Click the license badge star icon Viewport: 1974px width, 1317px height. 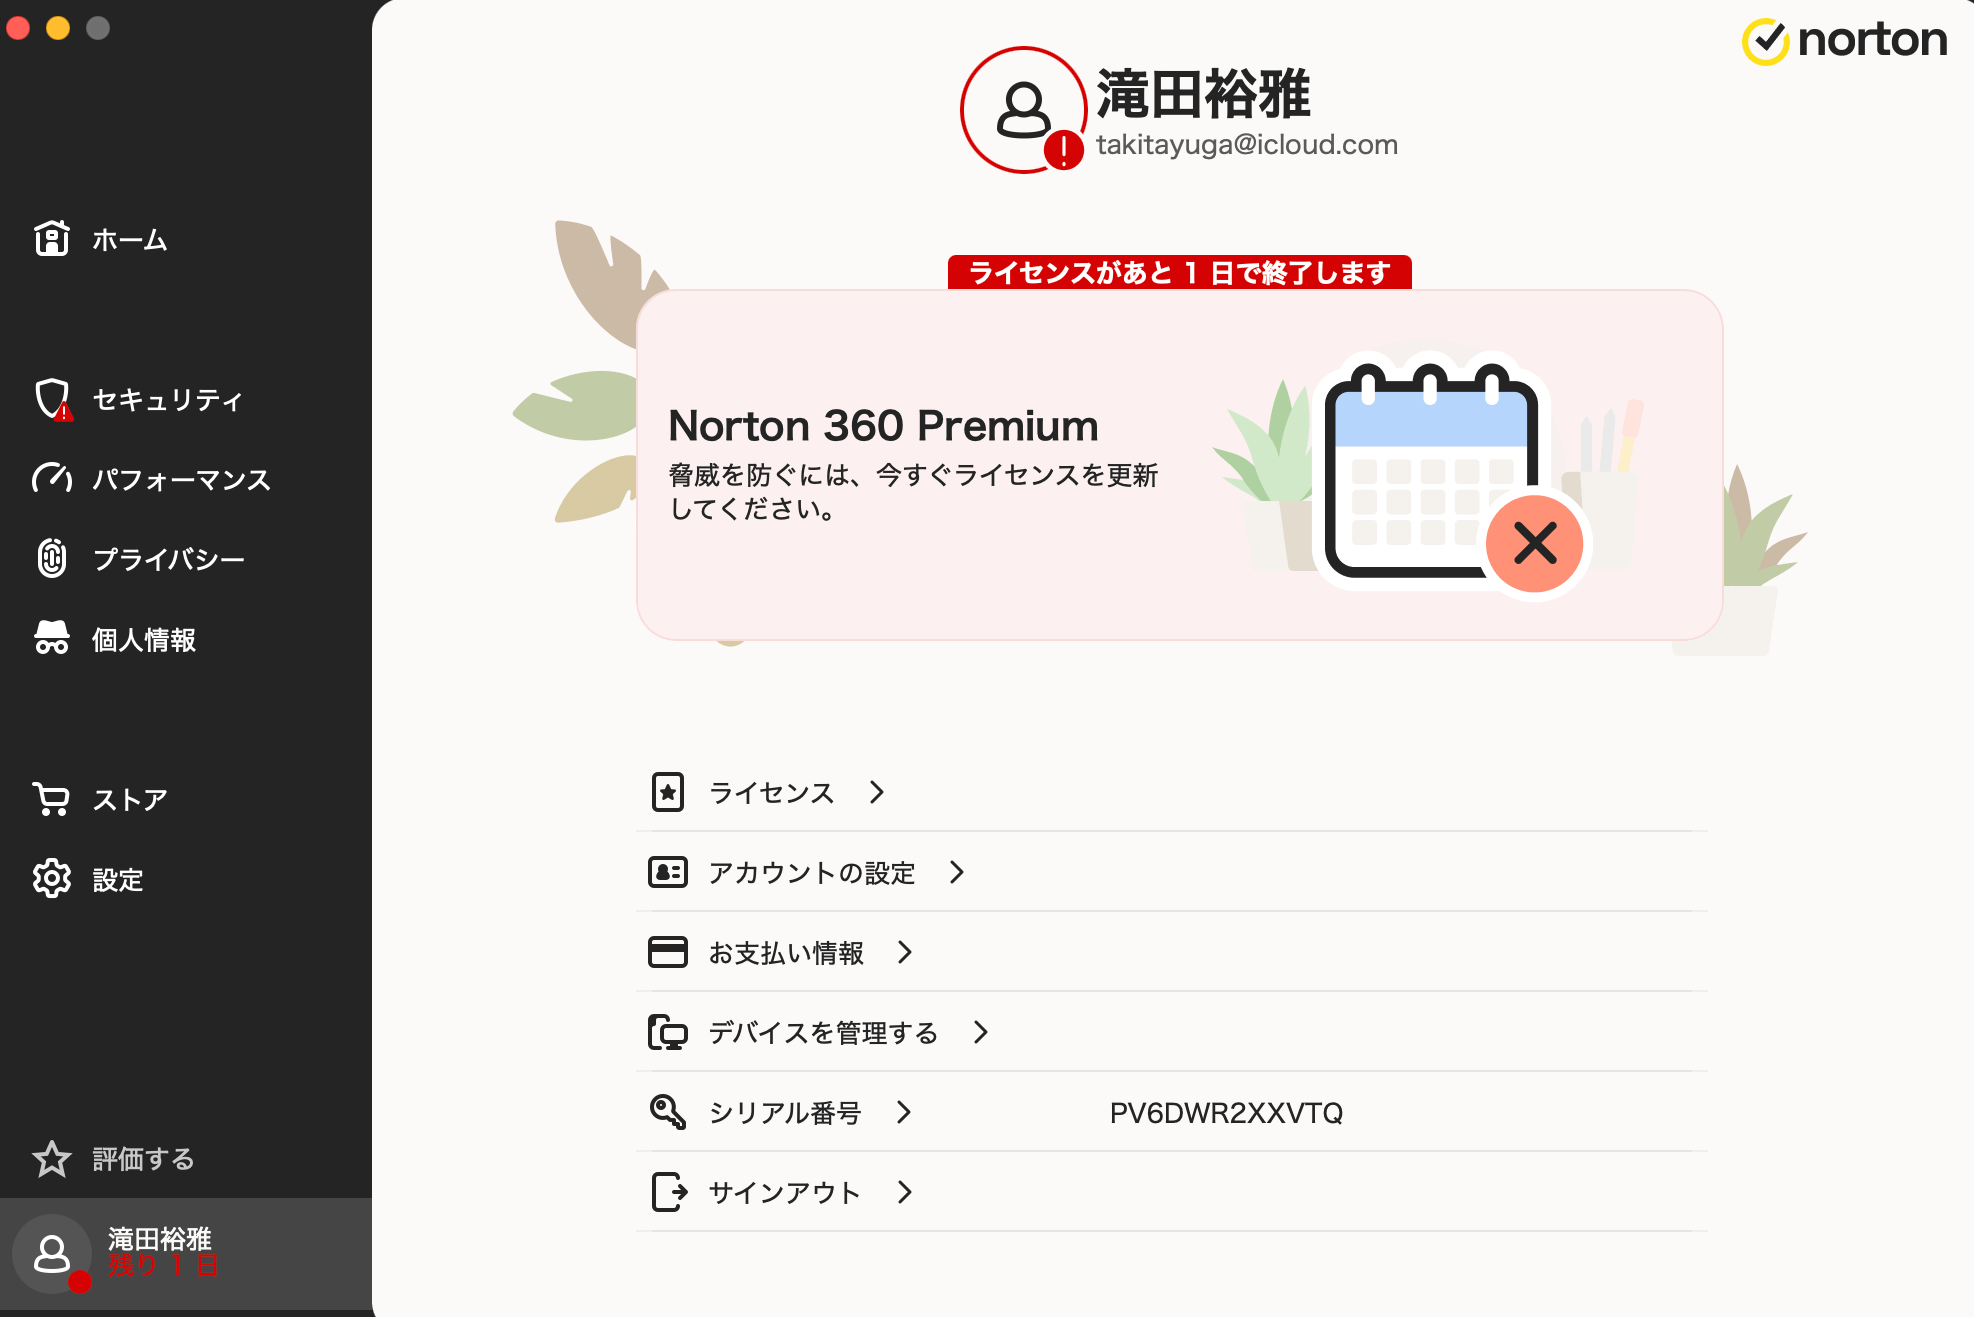coord(668,792)
